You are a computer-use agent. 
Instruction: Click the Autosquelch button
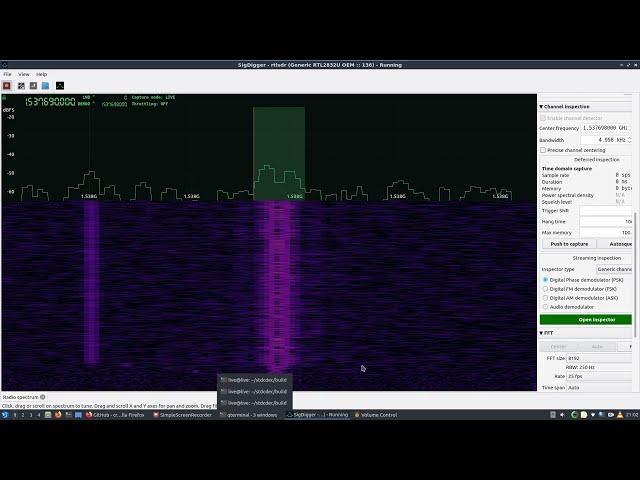pos(615,244)
